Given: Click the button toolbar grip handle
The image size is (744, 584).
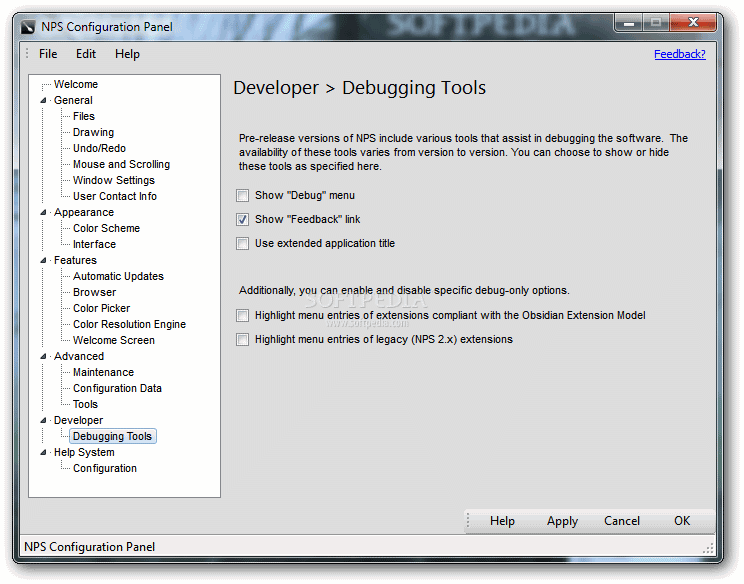Looking at the screenshot, I should coord(468,520).
